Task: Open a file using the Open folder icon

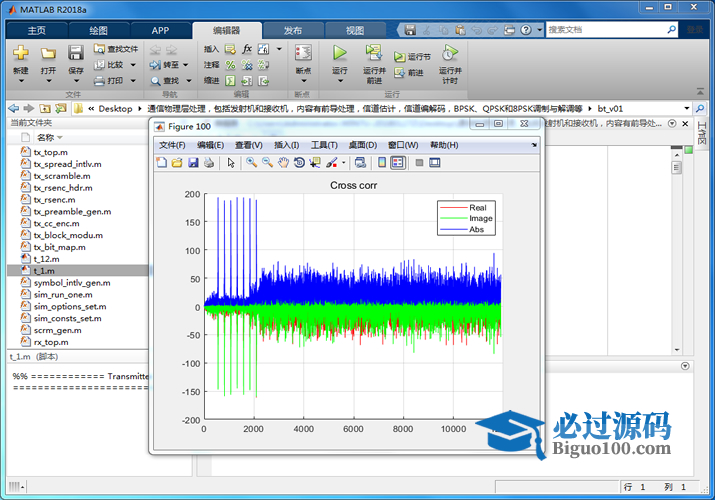Action: point(48,53)
